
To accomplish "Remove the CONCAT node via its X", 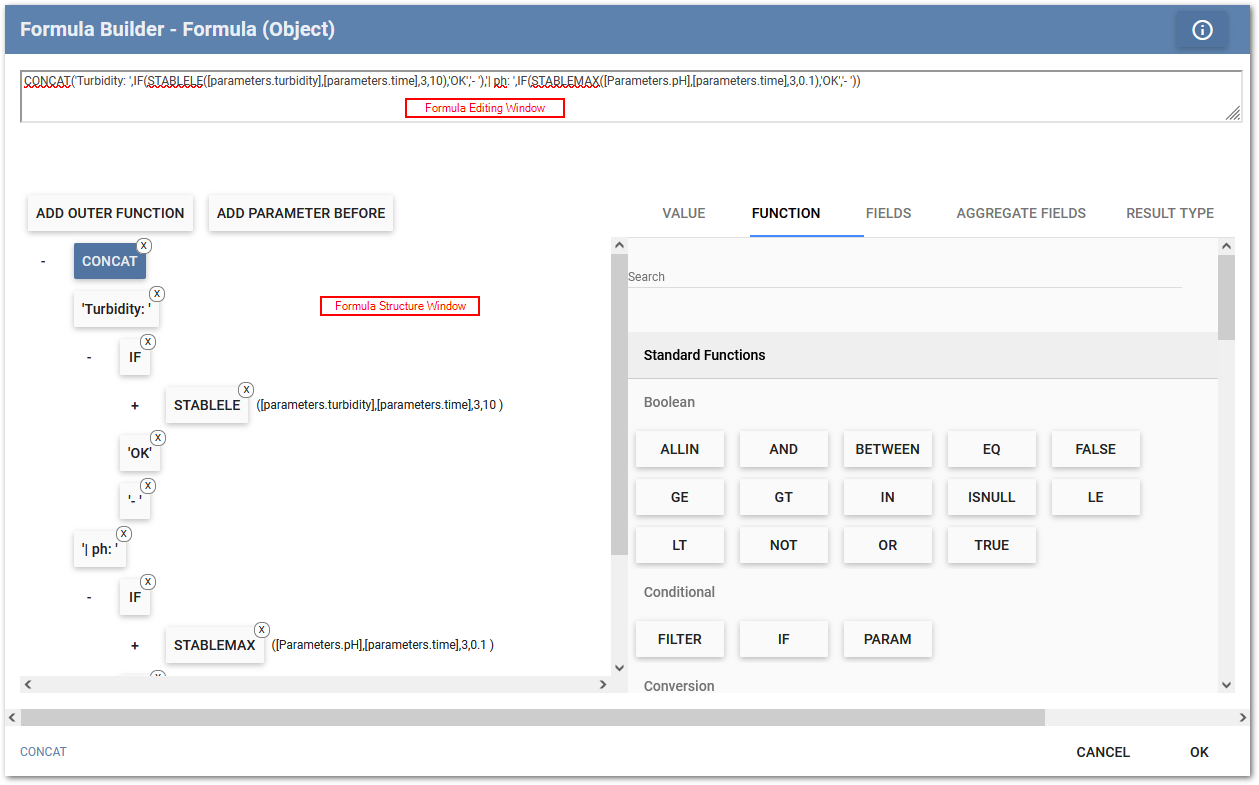I will 144,246.
